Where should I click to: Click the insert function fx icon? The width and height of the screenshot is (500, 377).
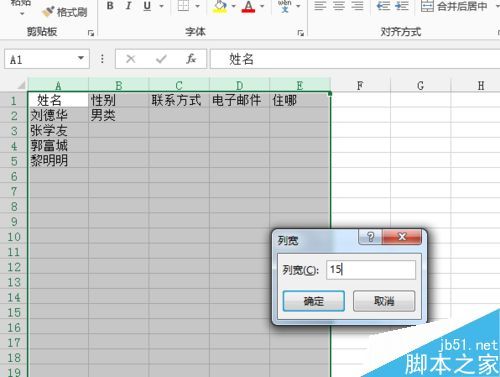191,59
